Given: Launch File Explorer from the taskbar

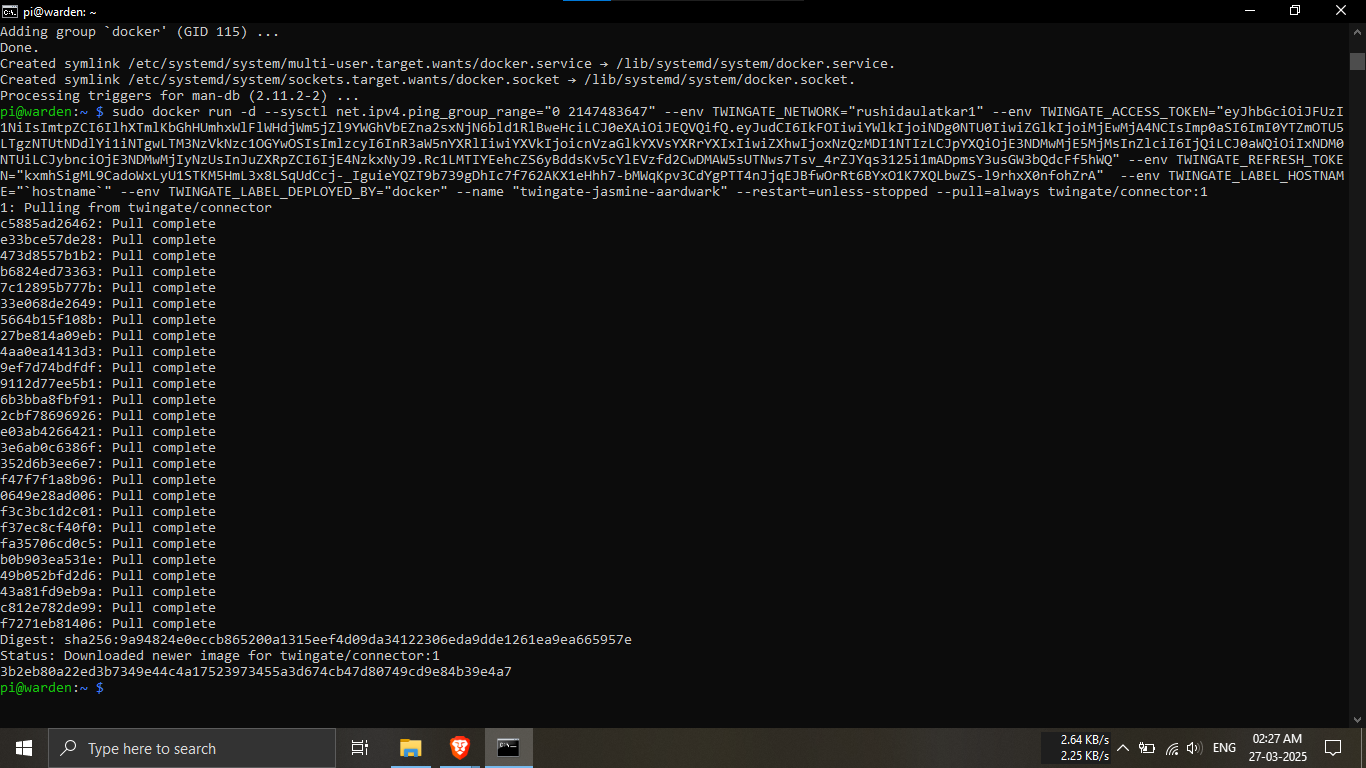Looking at the screenshot, I should [x=410, y=748].
